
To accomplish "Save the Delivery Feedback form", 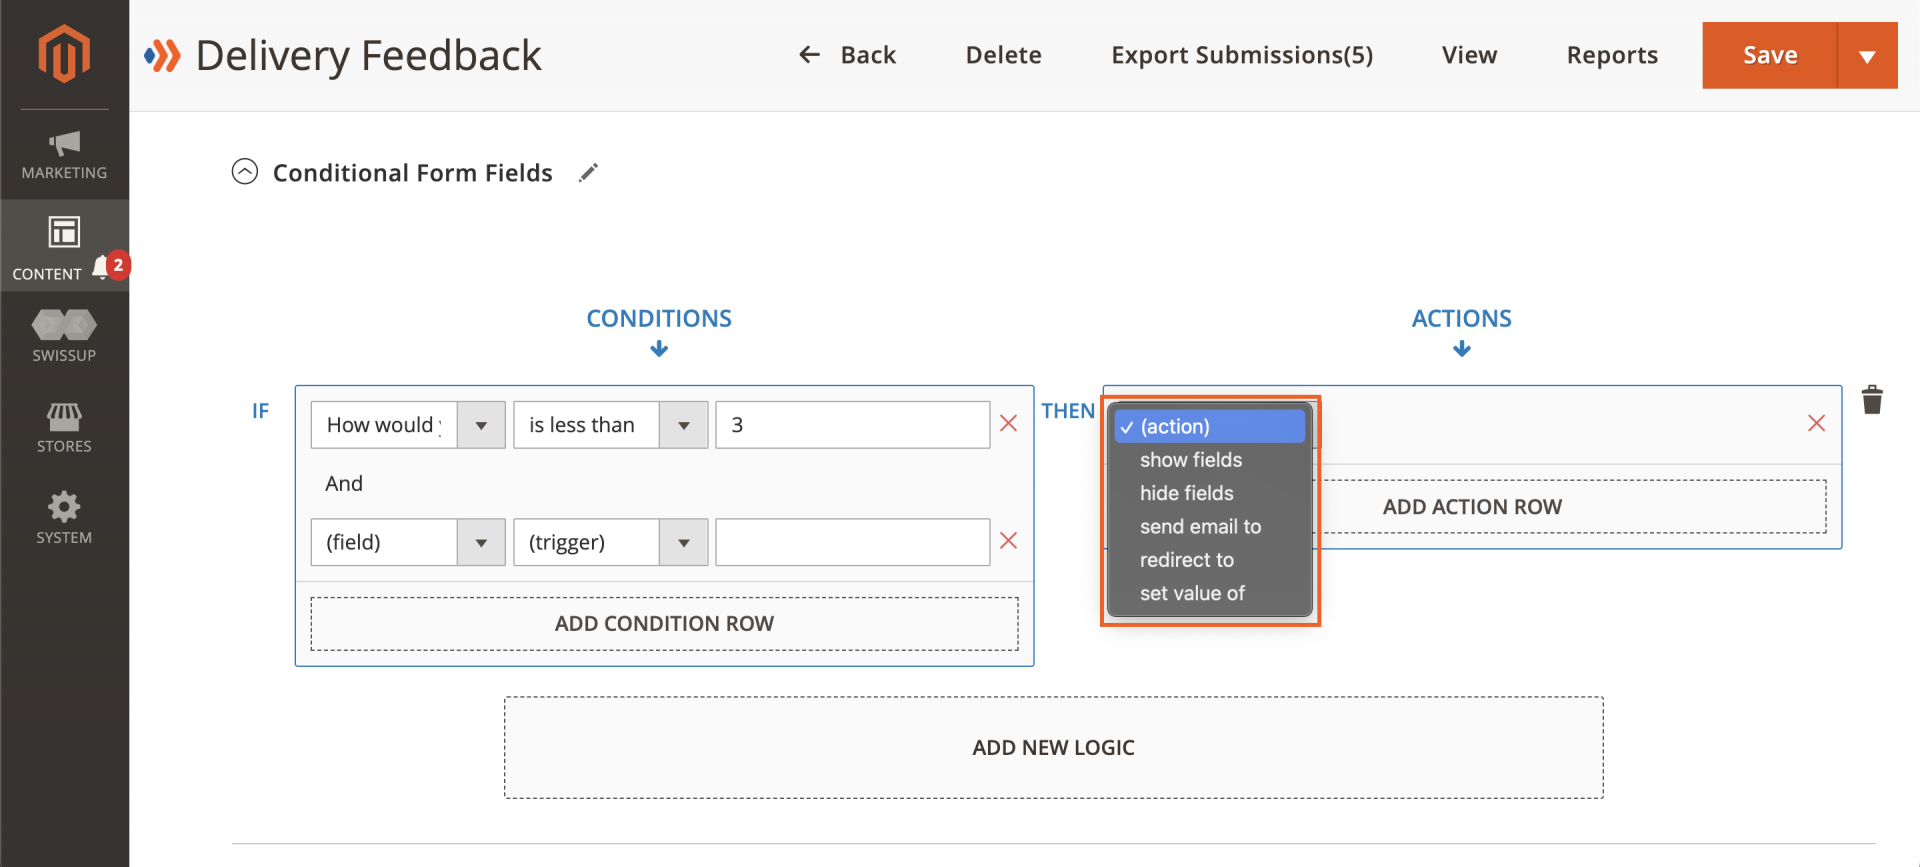I will [x=1770, y=55].
